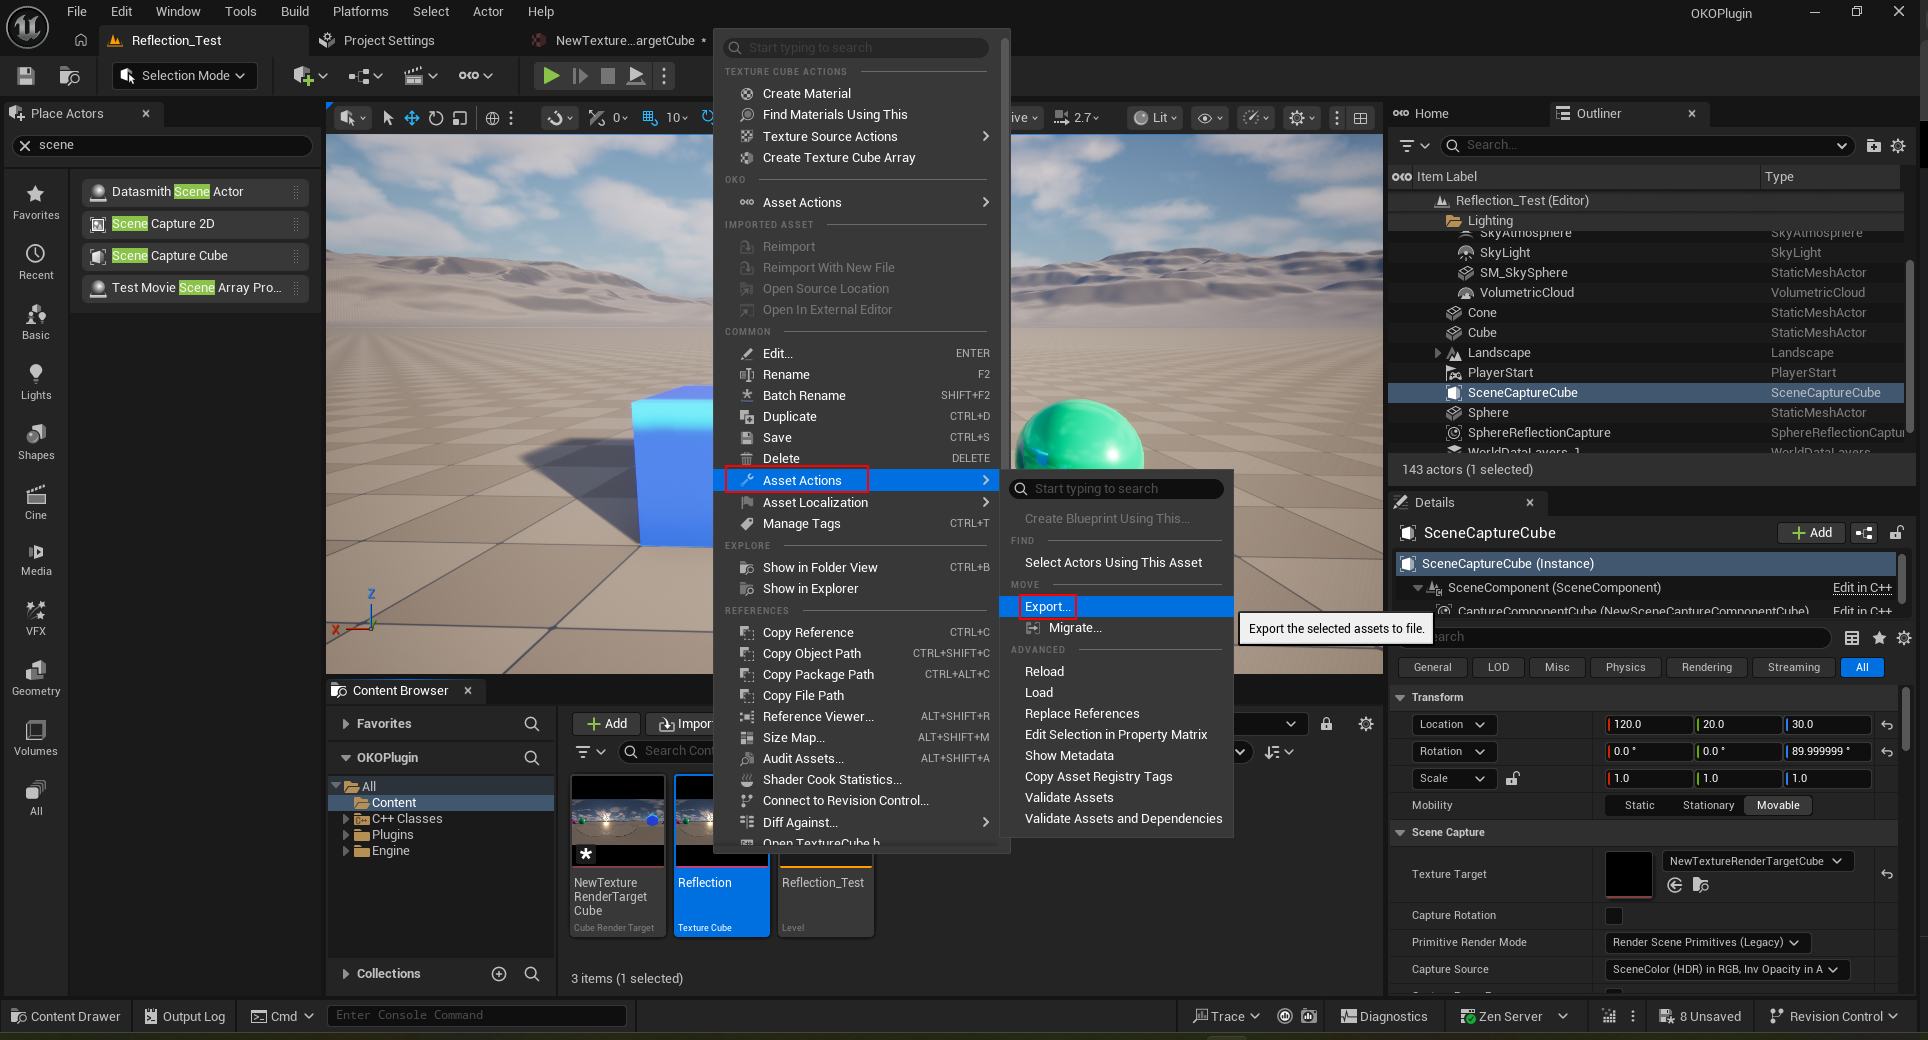The image size is (1928, 1040).
Task: Click the Stop simulation icon
Action: coord(607,76)
